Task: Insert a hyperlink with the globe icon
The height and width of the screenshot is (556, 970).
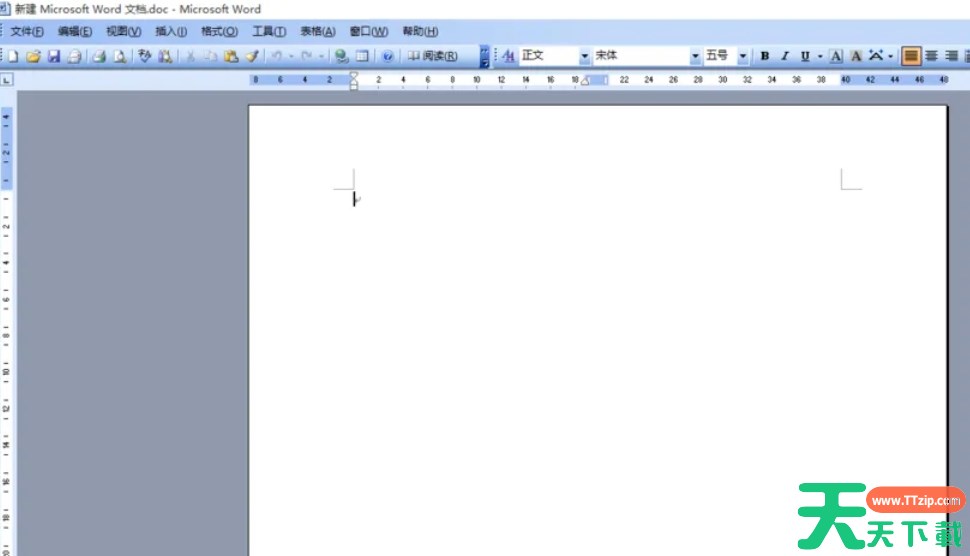Action: 341,56
